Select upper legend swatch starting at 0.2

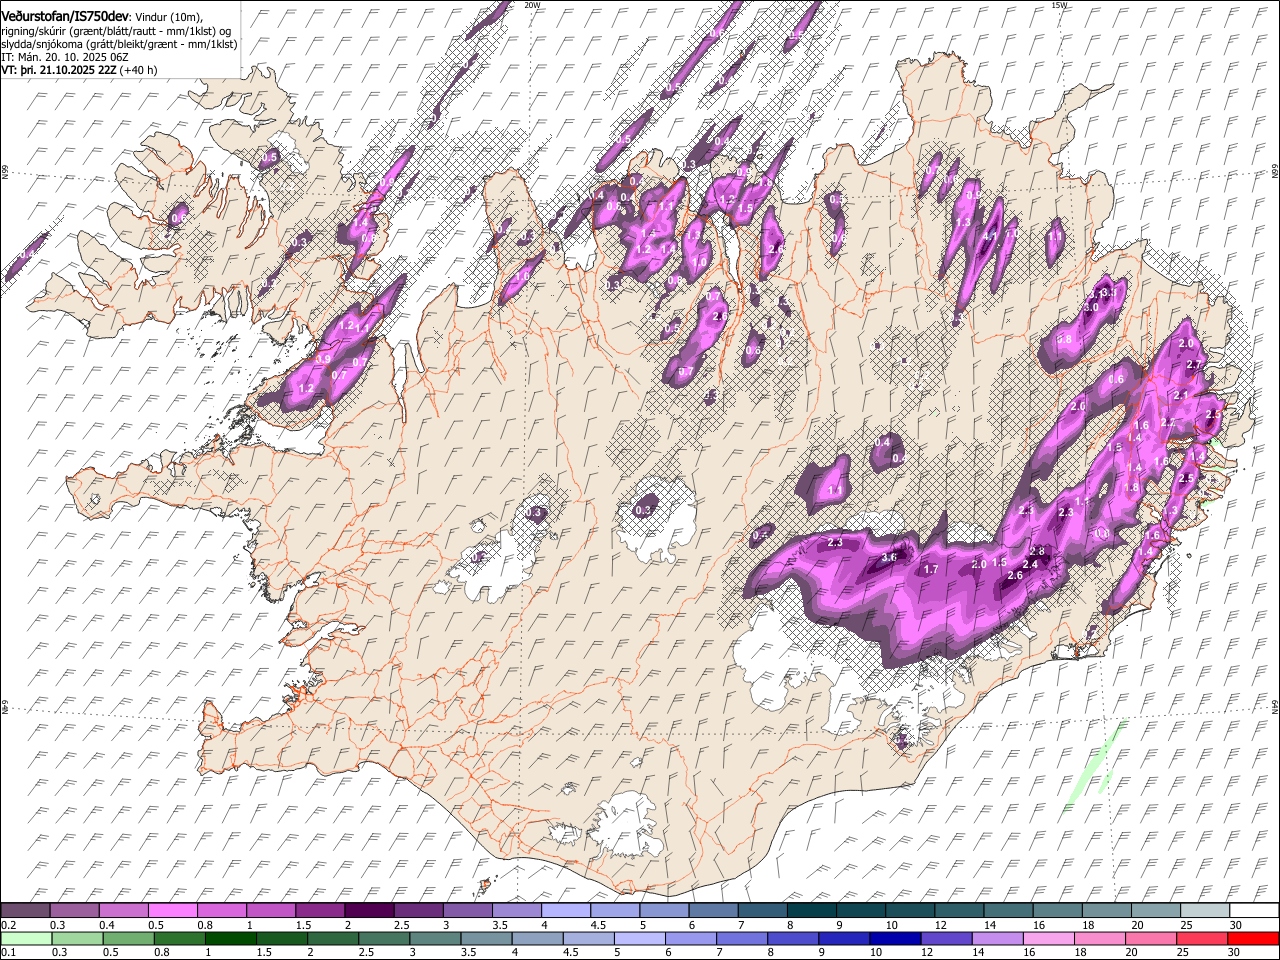(x=25, y=910)
